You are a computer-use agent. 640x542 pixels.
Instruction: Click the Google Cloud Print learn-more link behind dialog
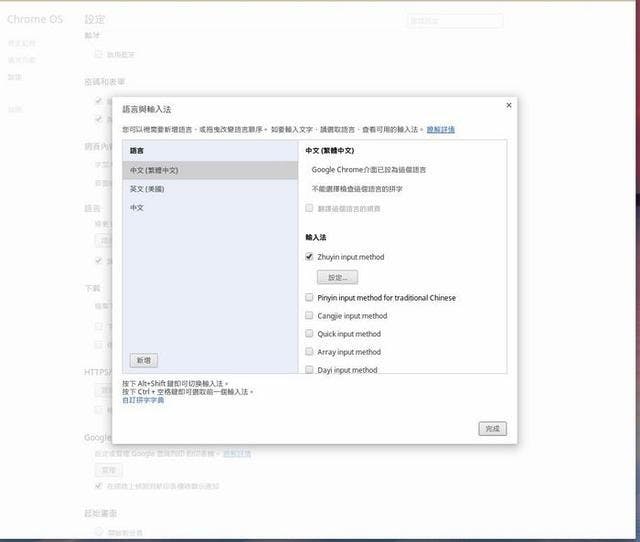[x=237, y=453]
